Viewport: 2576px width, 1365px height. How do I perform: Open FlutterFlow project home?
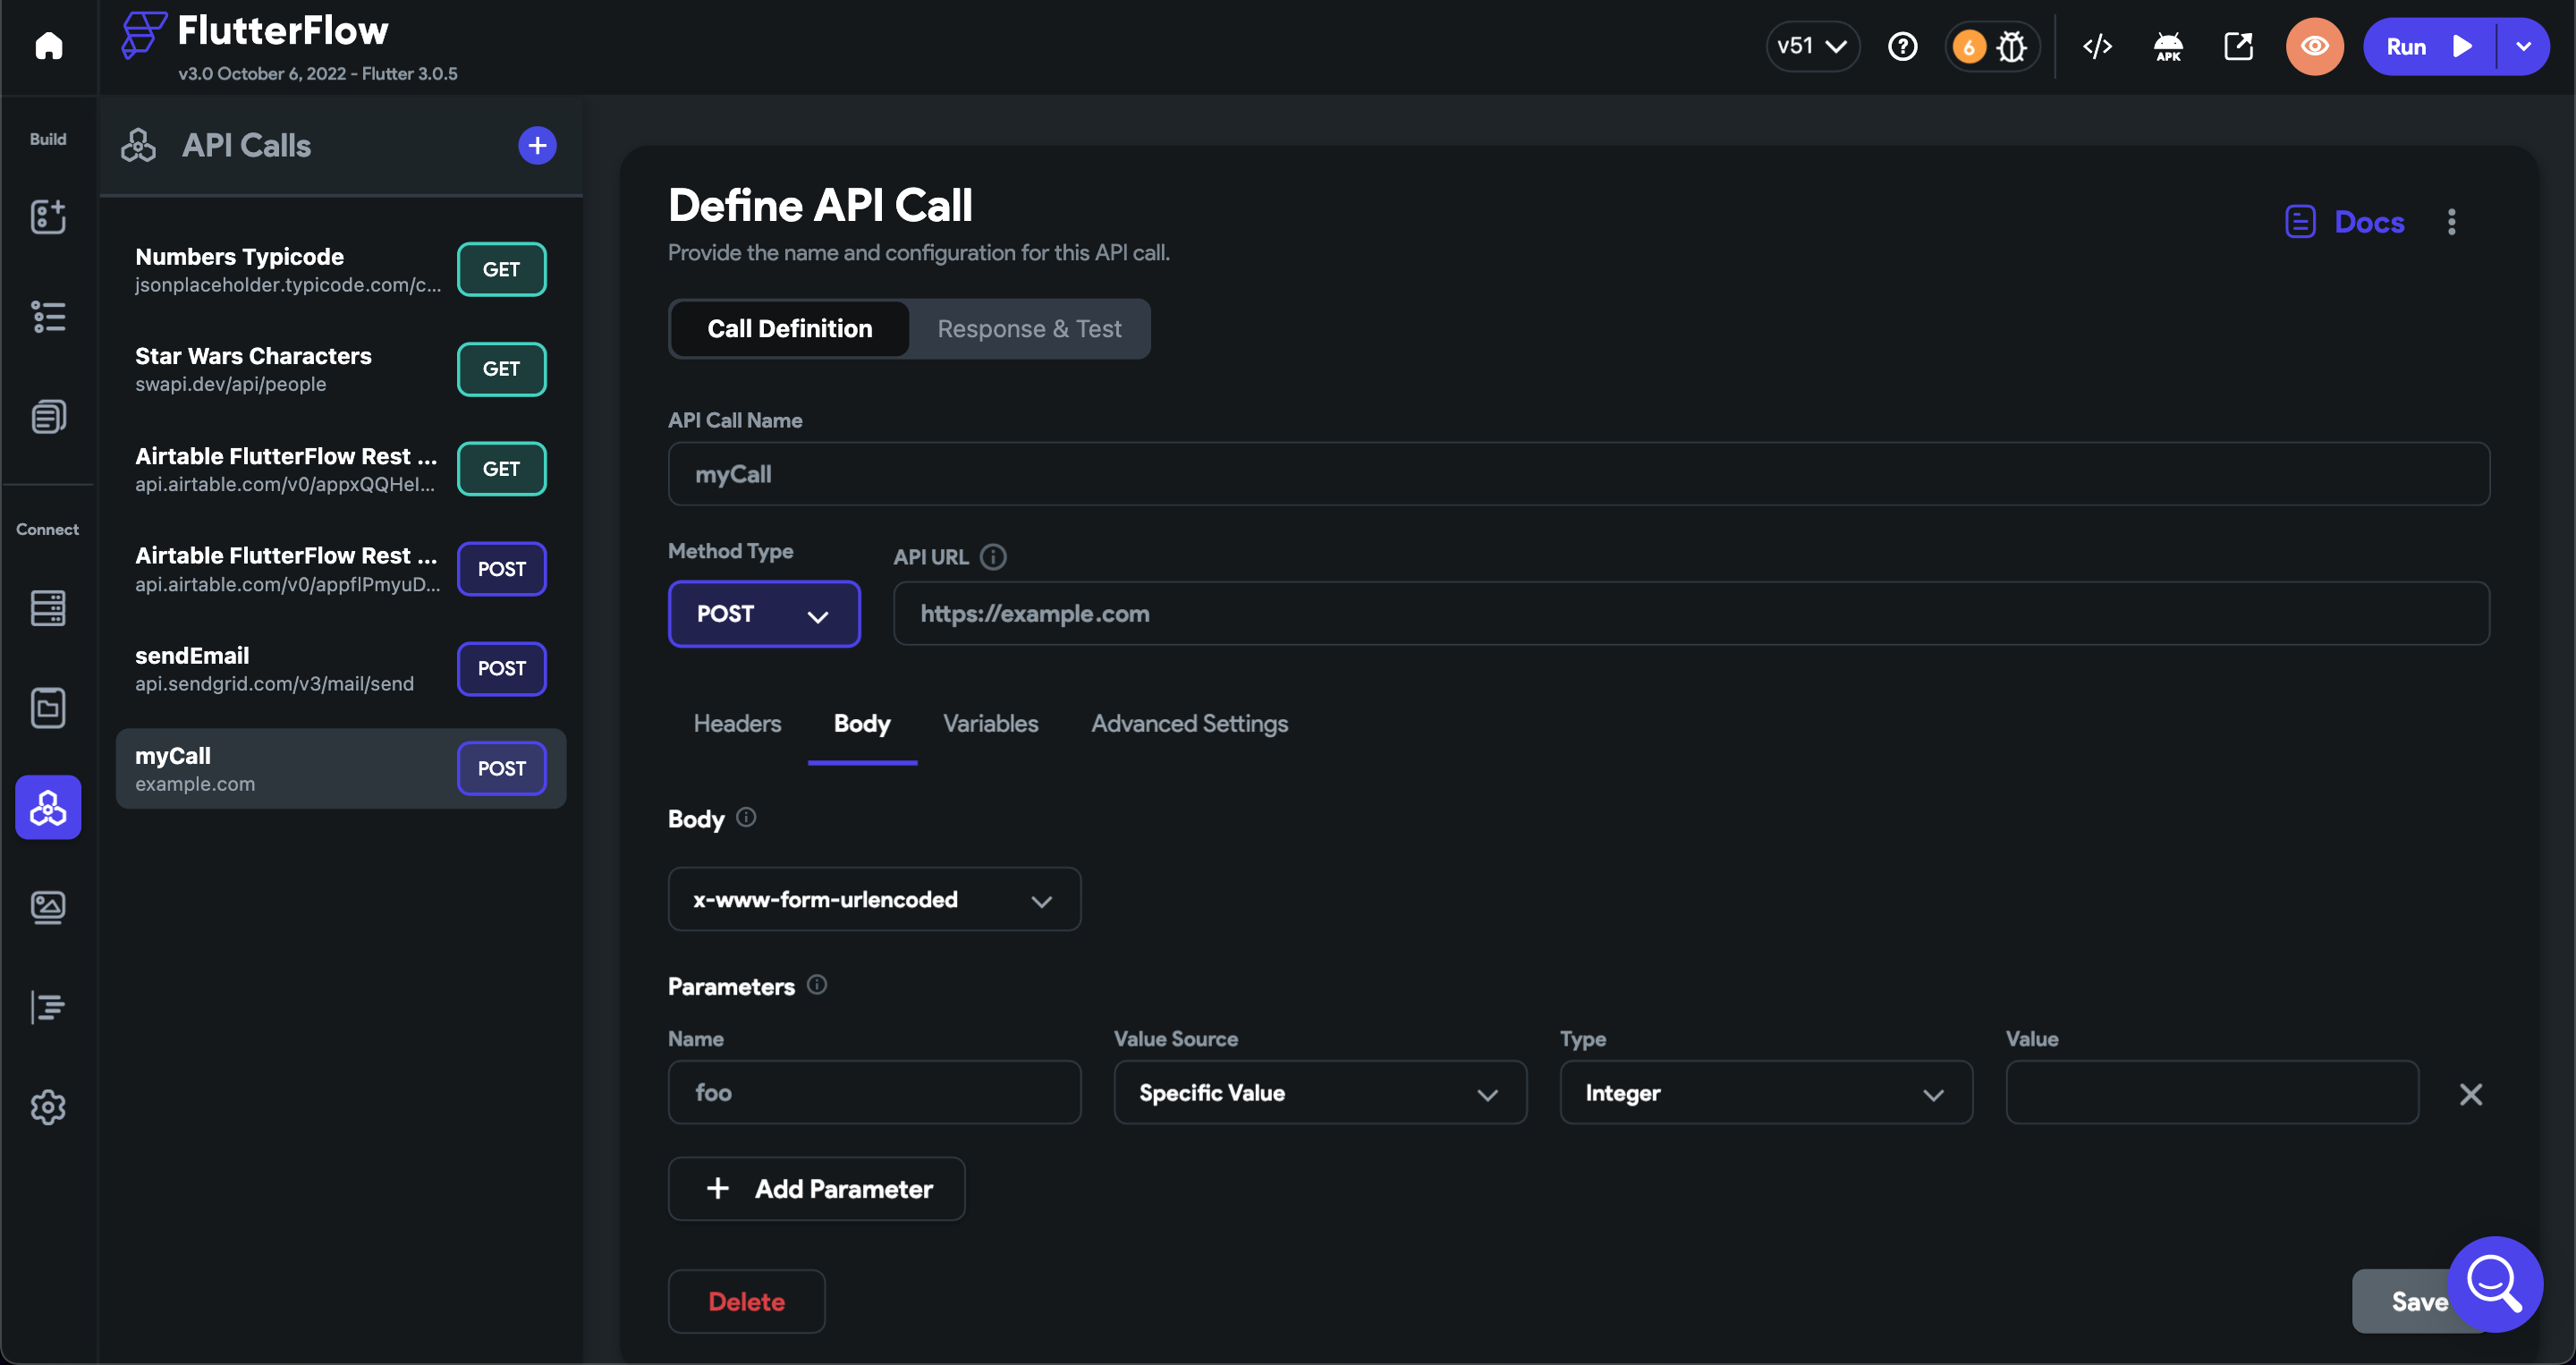tap(48, 46)
